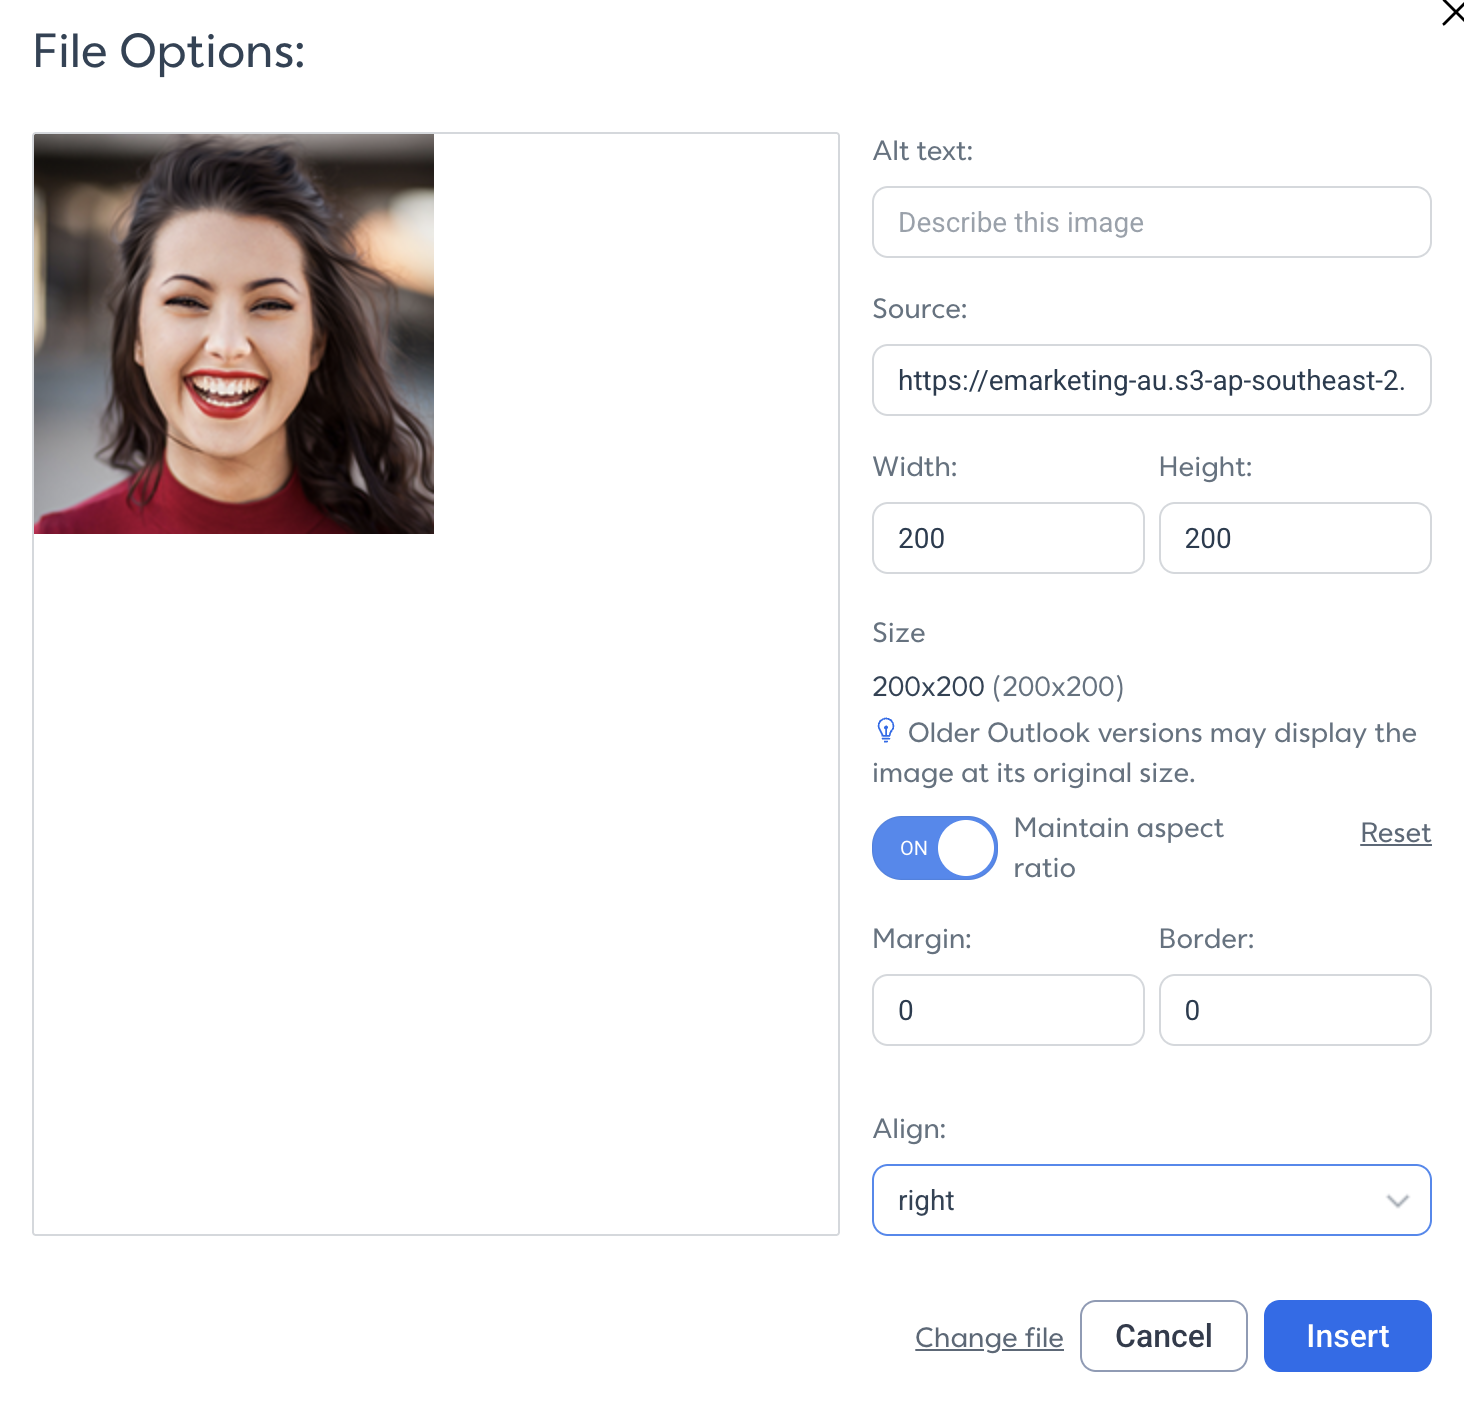Click the Alt text input field
This screenshot has height=1402, width=1464.
pos(1151,222)
